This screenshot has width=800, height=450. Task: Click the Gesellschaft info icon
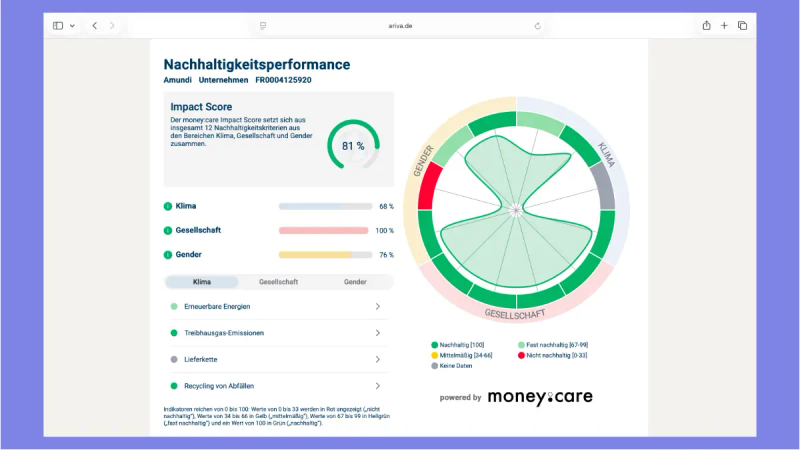click(x=168, y=231)
